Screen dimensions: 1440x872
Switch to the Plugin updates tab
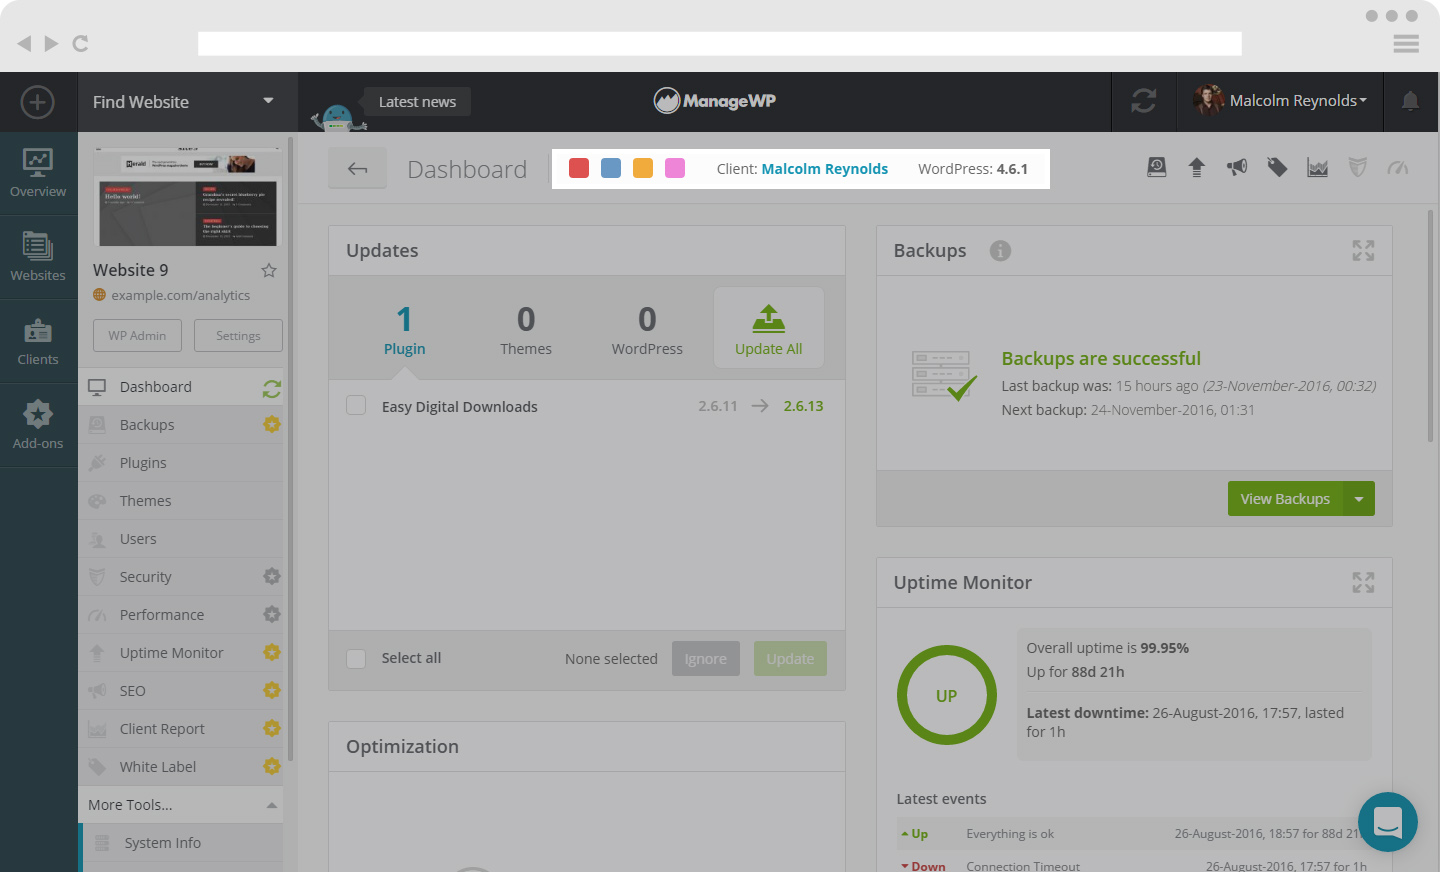[x=404, y=330]
